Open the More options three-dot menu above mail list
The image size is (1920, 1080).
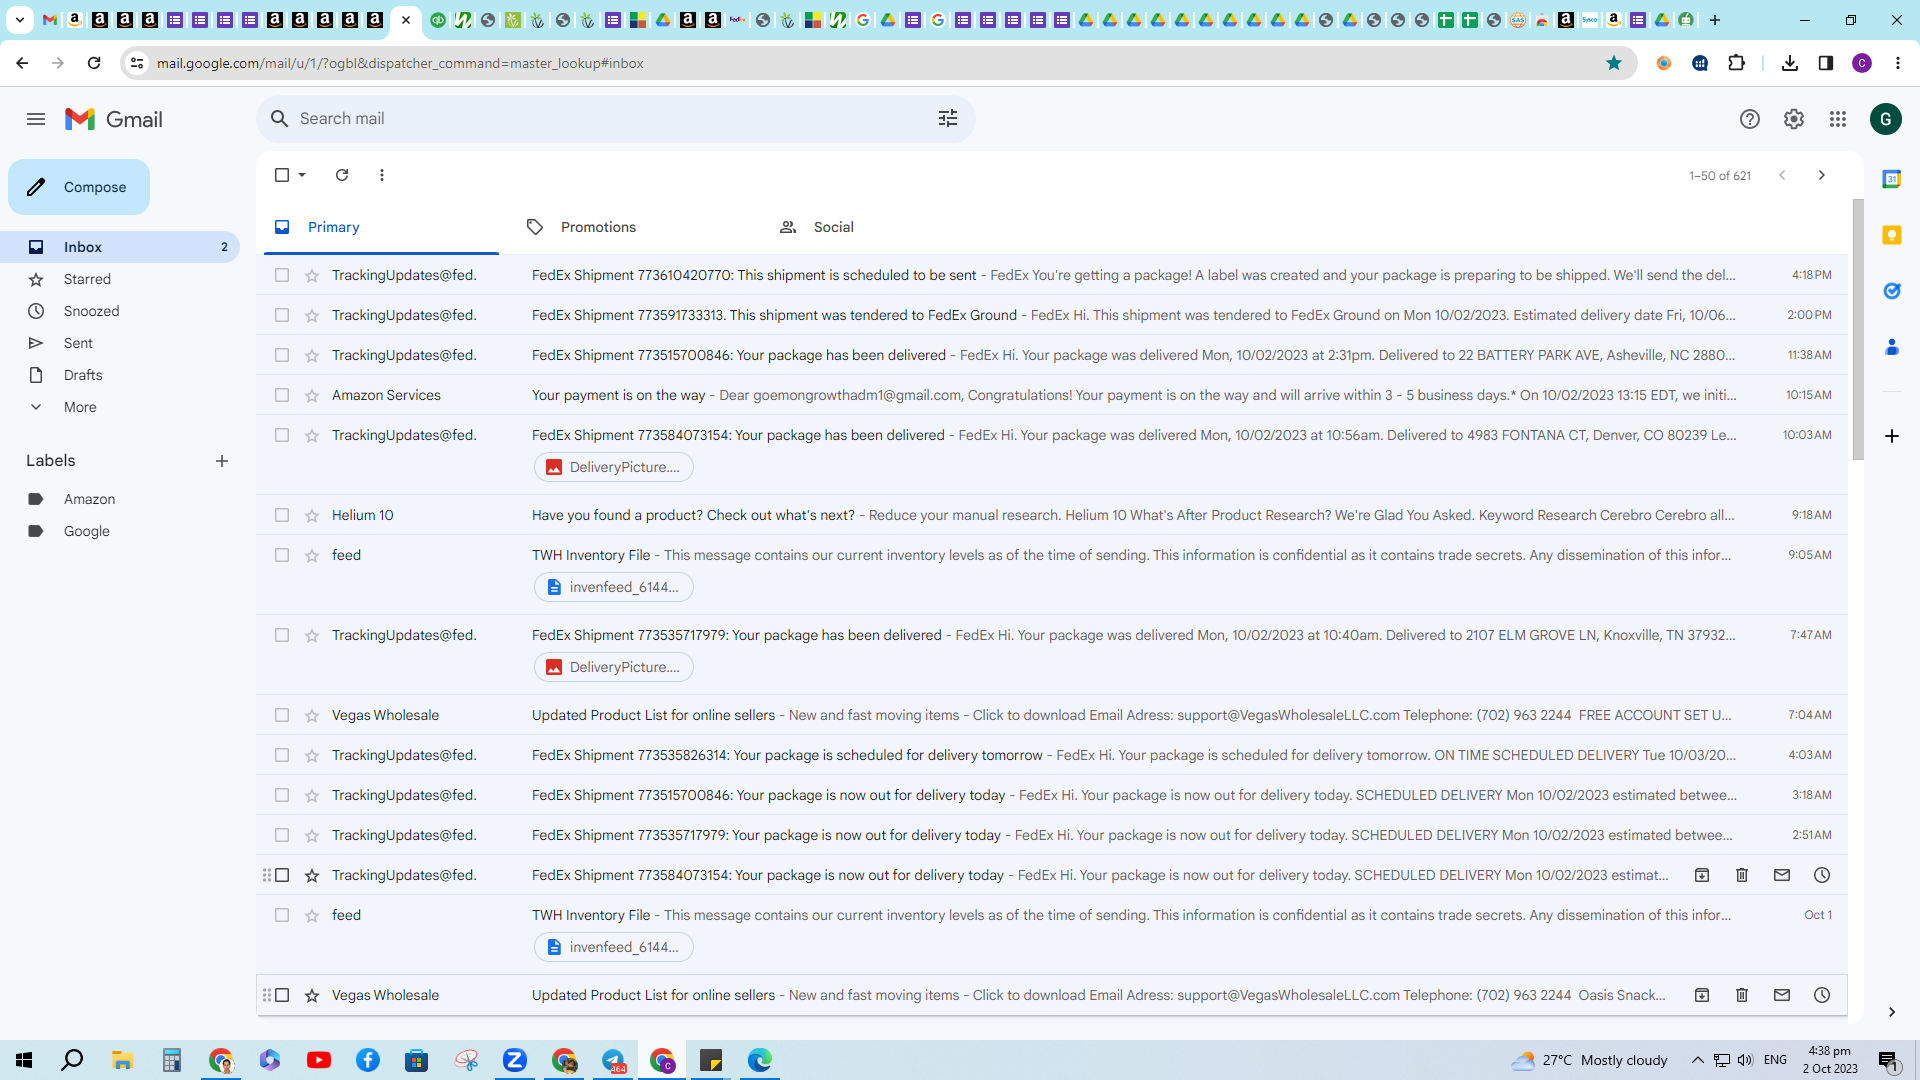point(382,175)
